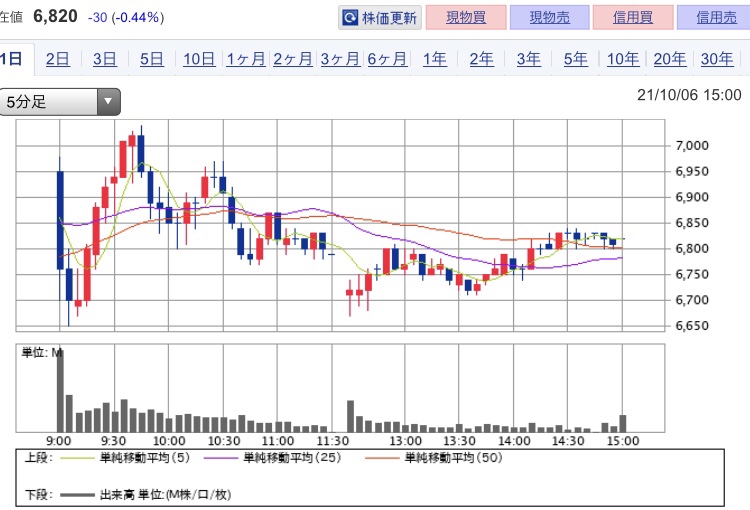
Task: Click the large blue opening candlestick at 9:00
Action: [60, 220]
